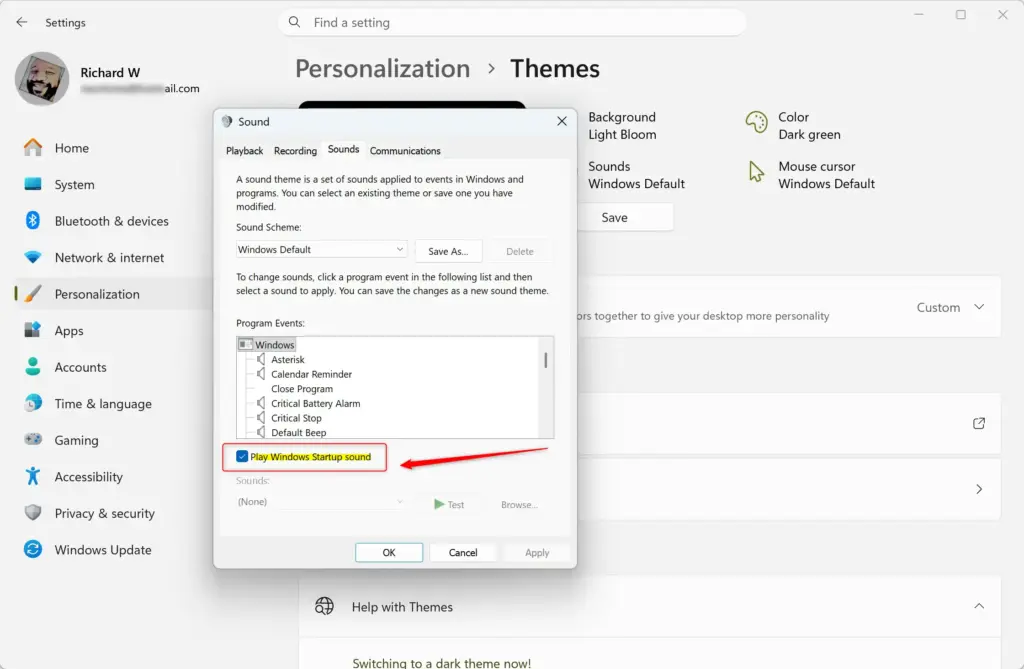Screen dimensions: 1024x669
Task: Click Cancel in Sound dialog
Action: point(463,553)
